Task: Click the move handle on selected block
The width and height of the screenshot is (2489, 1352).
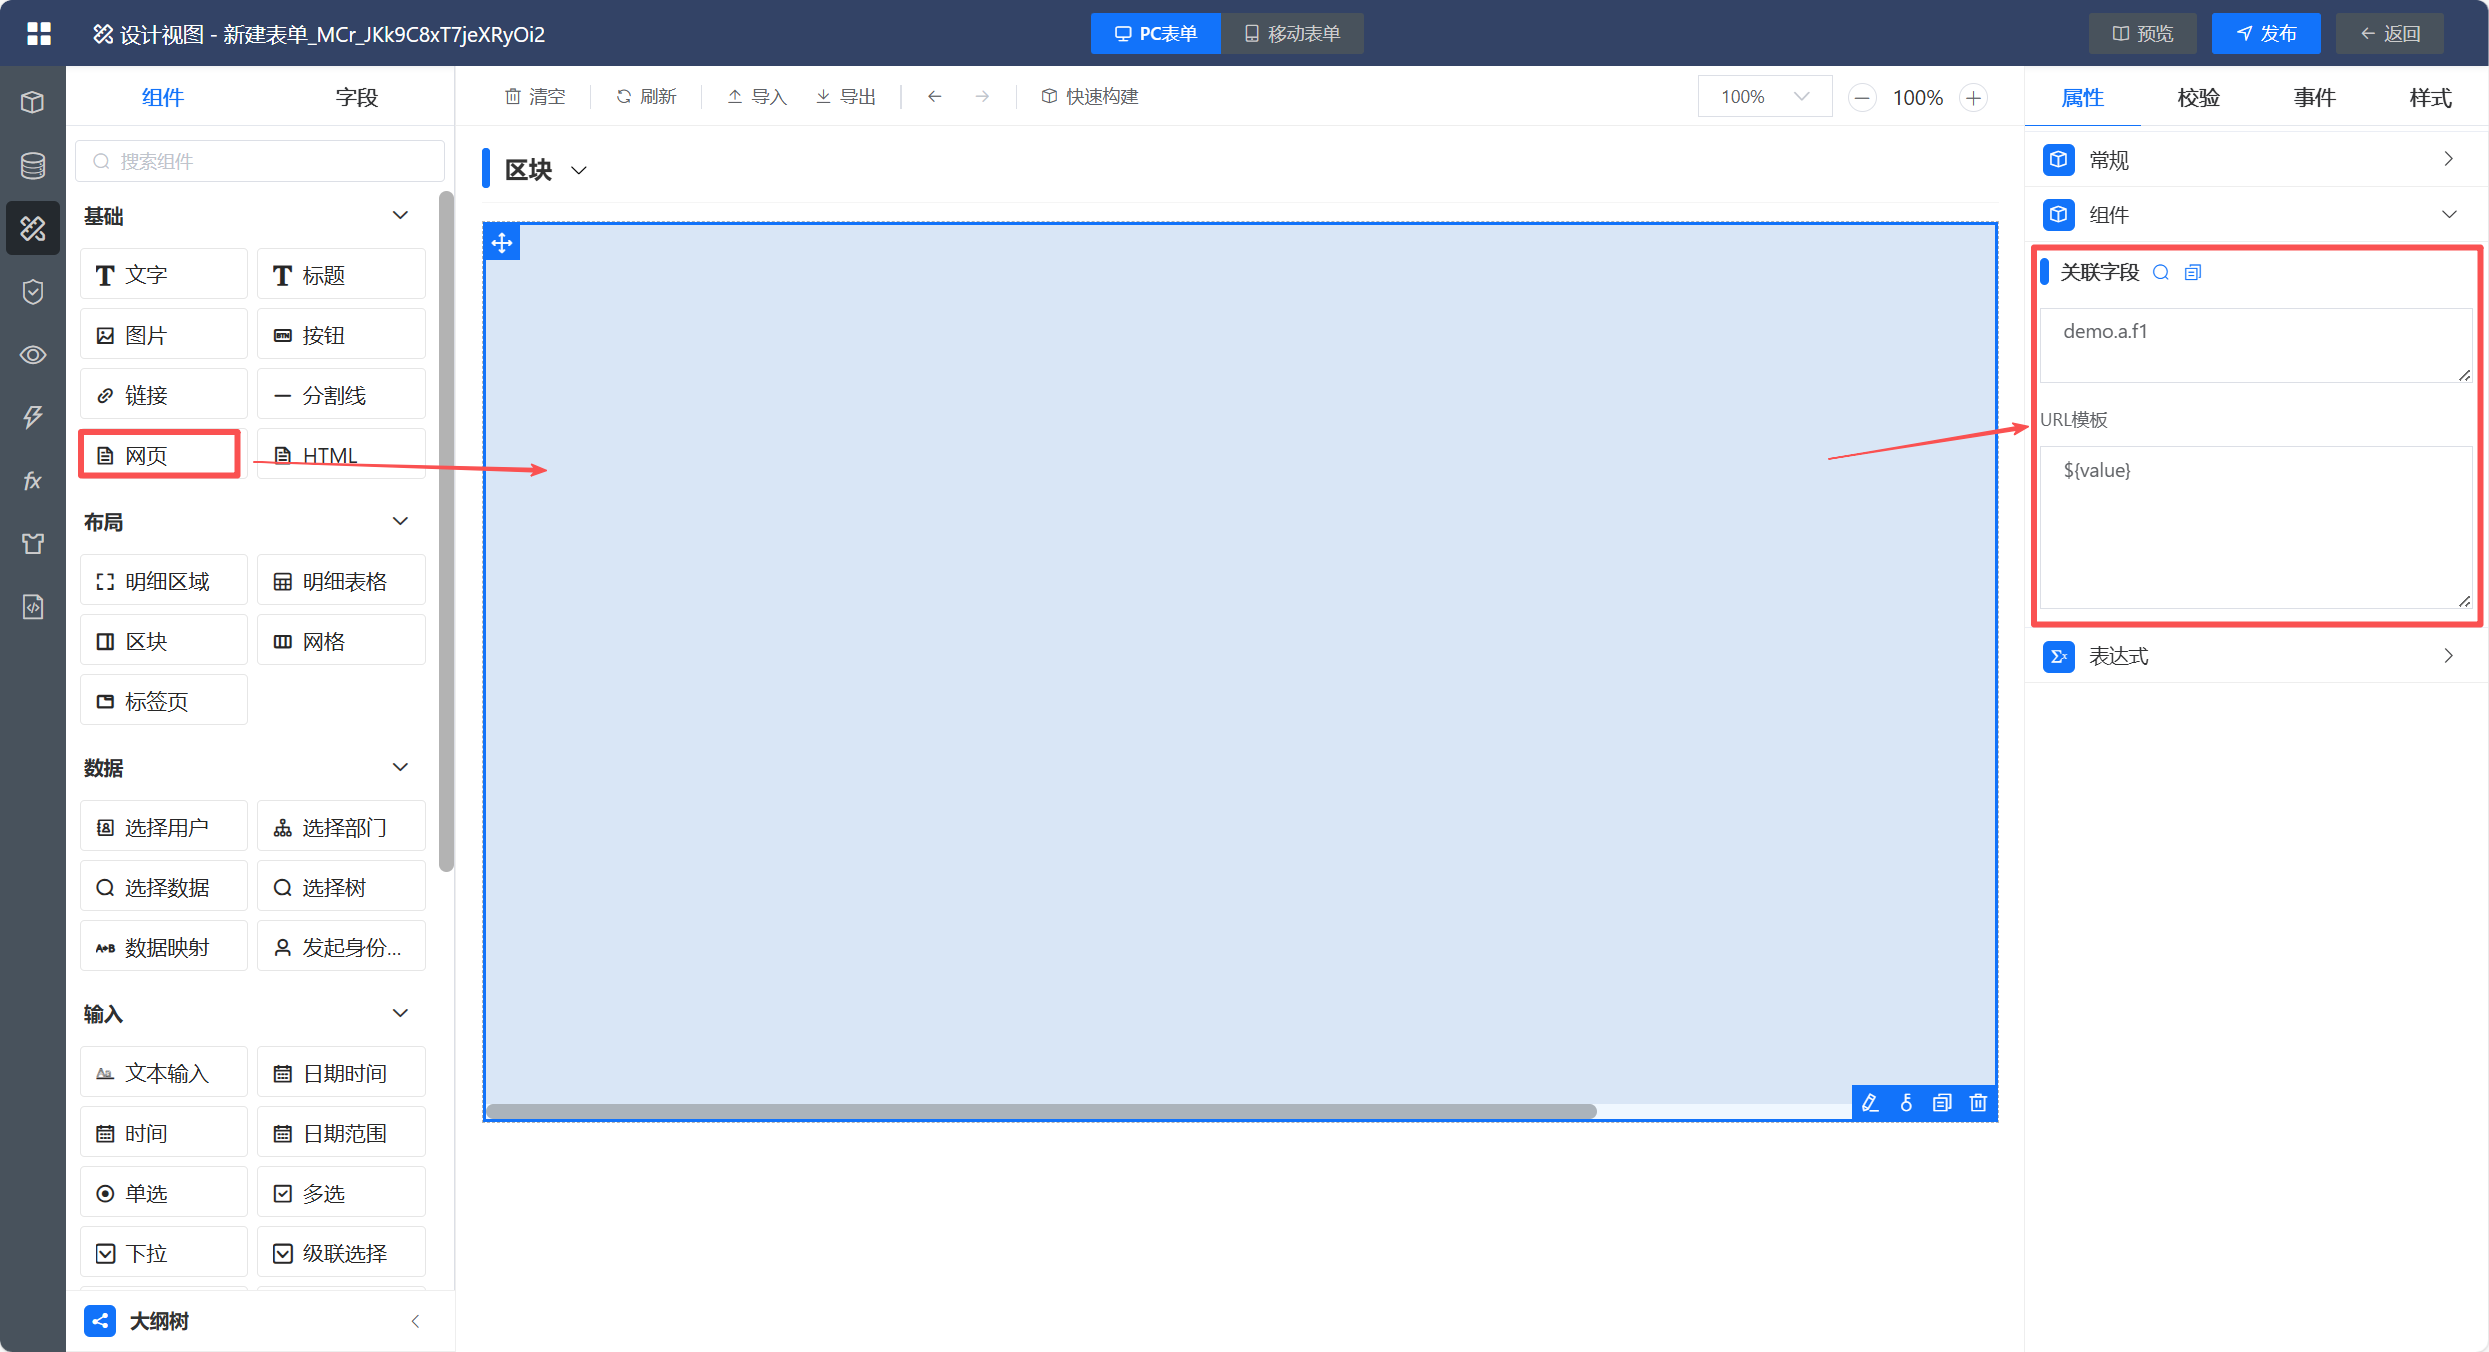Action: 502,243
